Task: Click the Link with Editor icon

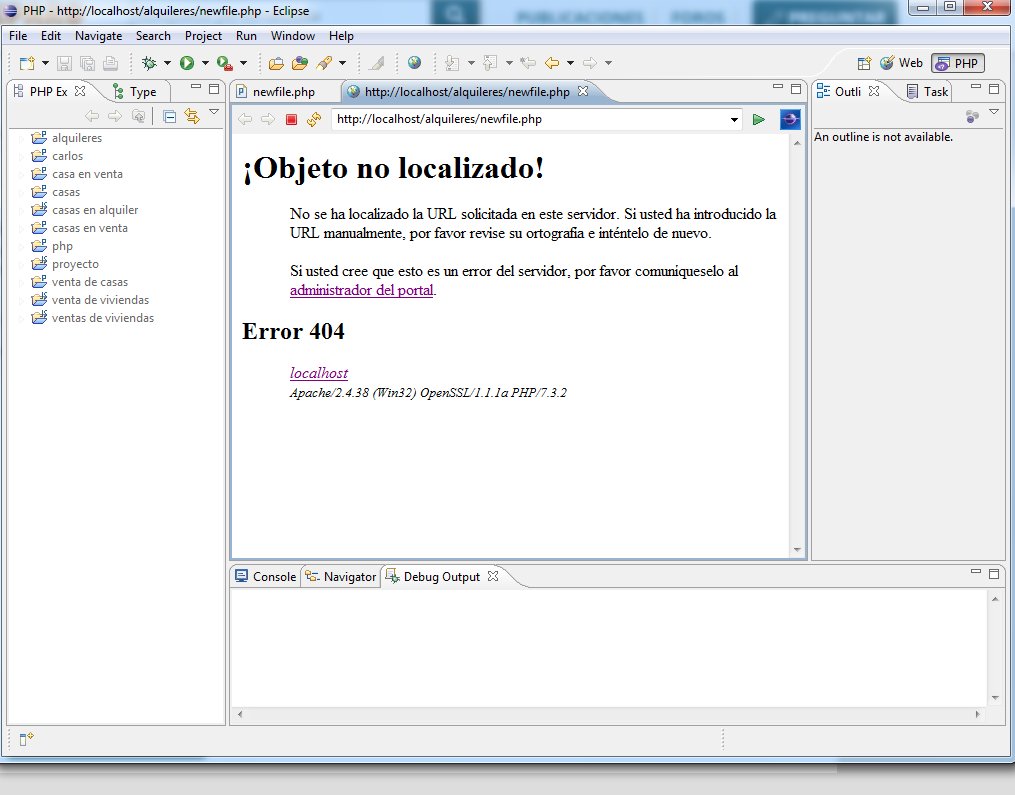Action: [x=192, y=117]
